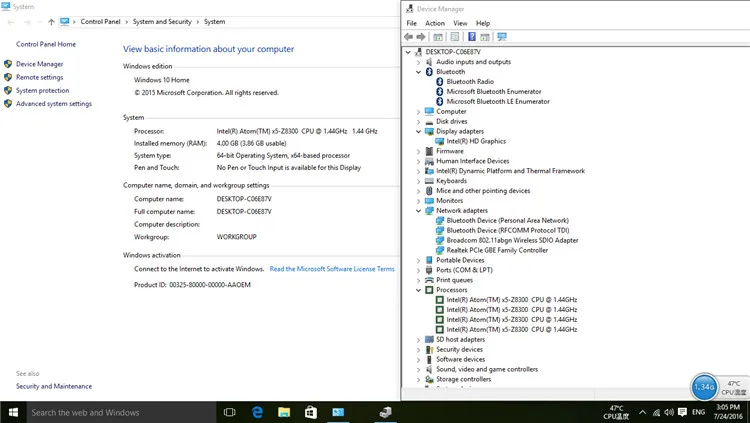
Task: Open Advanced system settings link
Action: (x=54, y=104)
